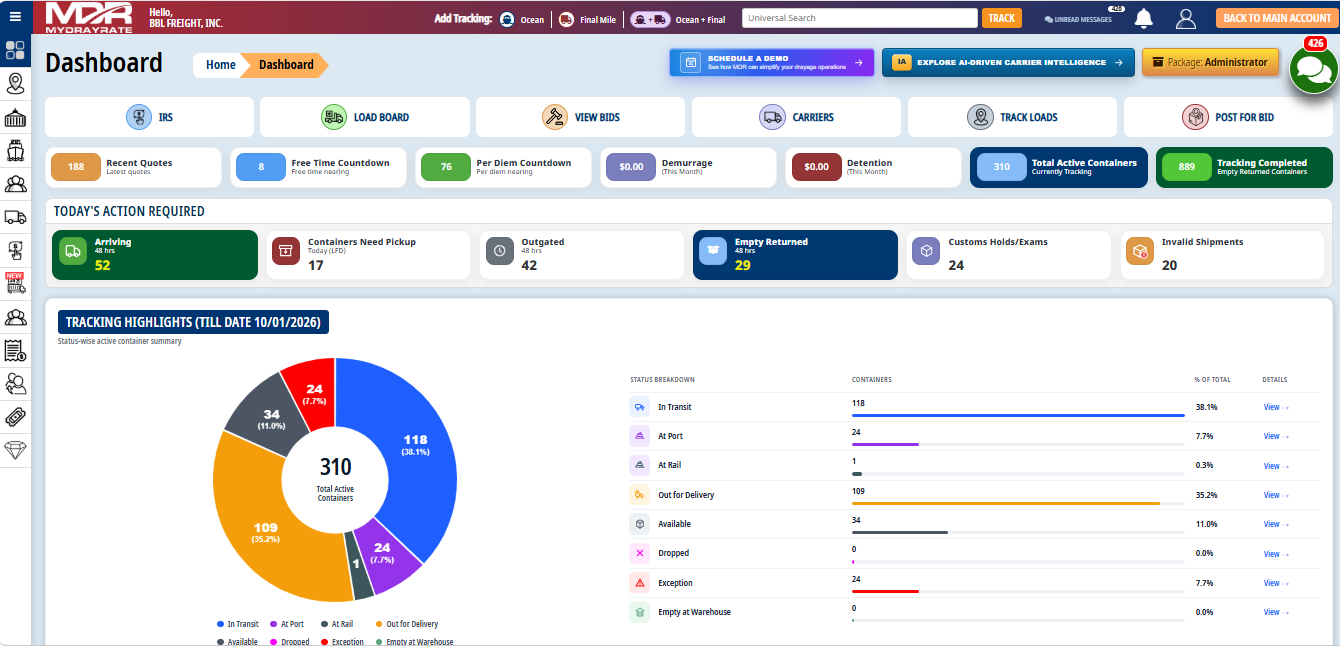The height and width of the screenshot is (646, 1340).
Task: Open Post For Bid
Action: pos(1228,117)
